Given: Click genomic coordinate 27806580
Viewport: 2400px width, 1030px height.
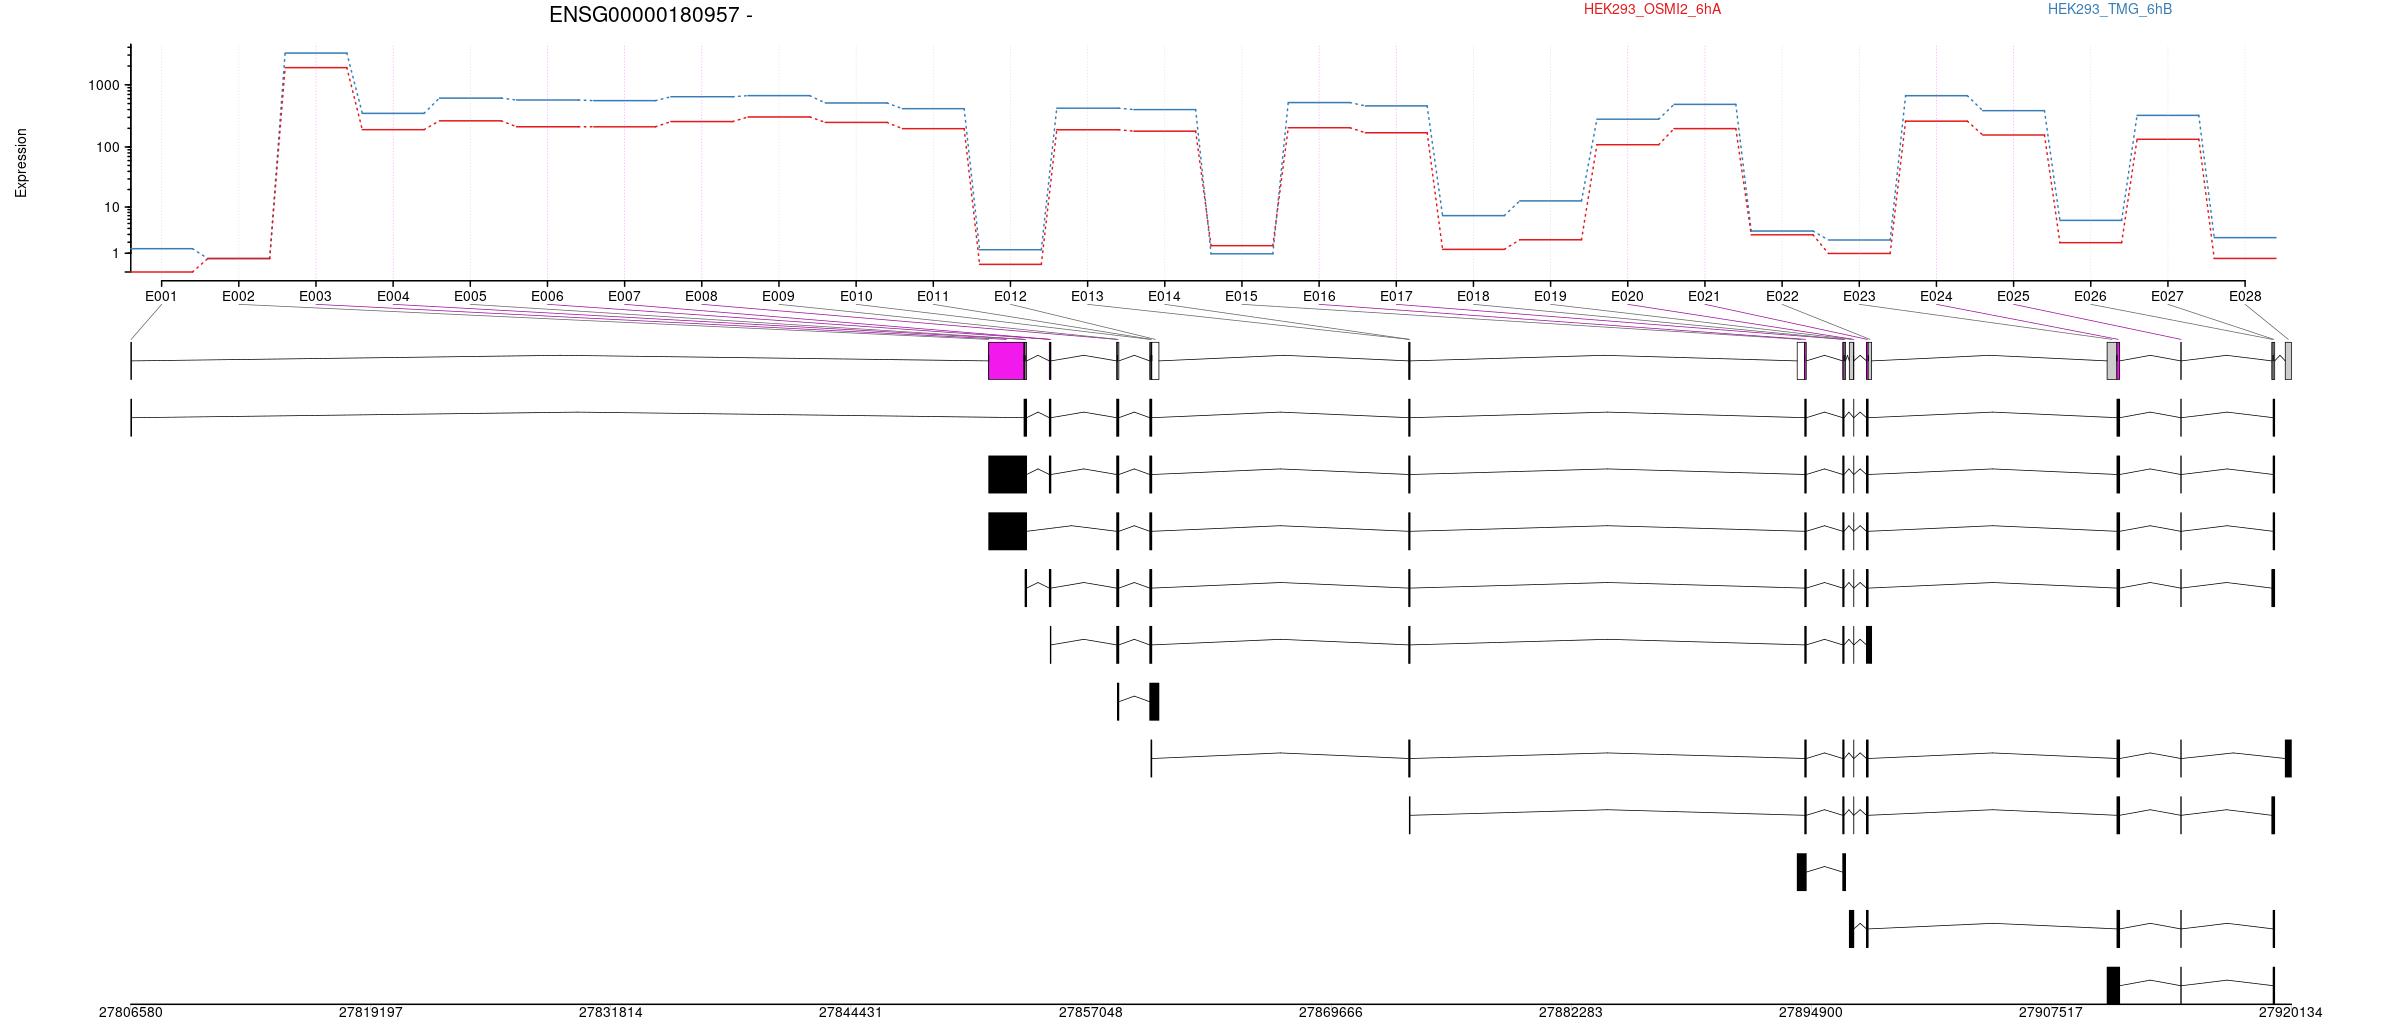Looking at the screenshot, I should (x=130, y=1013).
